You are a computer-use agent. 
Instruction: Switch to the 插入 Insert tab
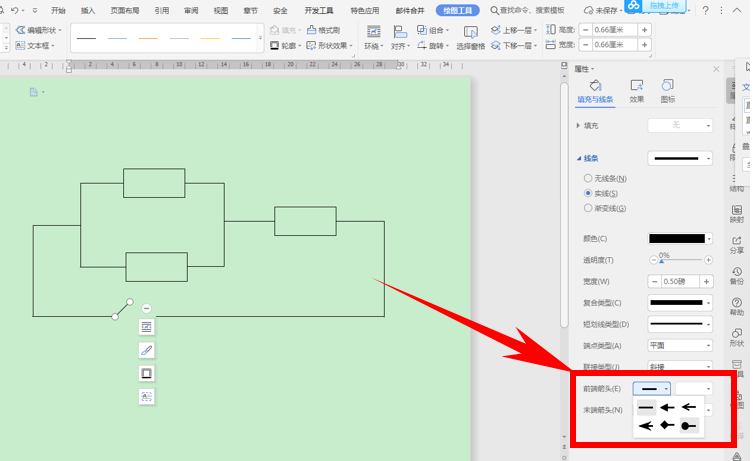(88, 10)
